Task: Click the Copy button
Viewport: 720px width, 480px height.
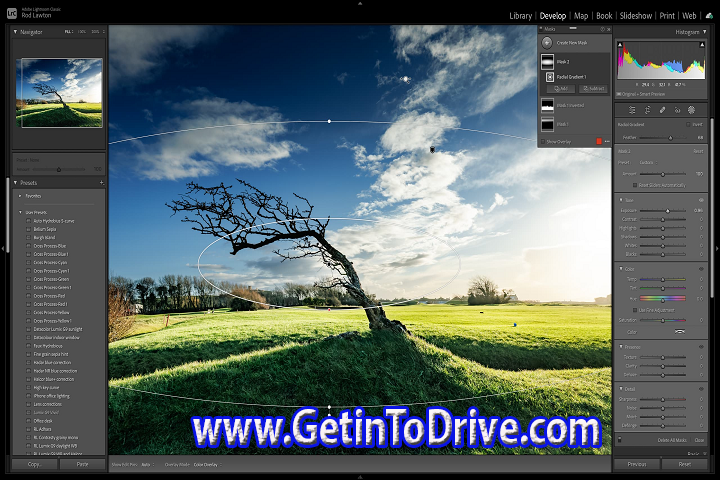Action: click(x=35, y=464)
